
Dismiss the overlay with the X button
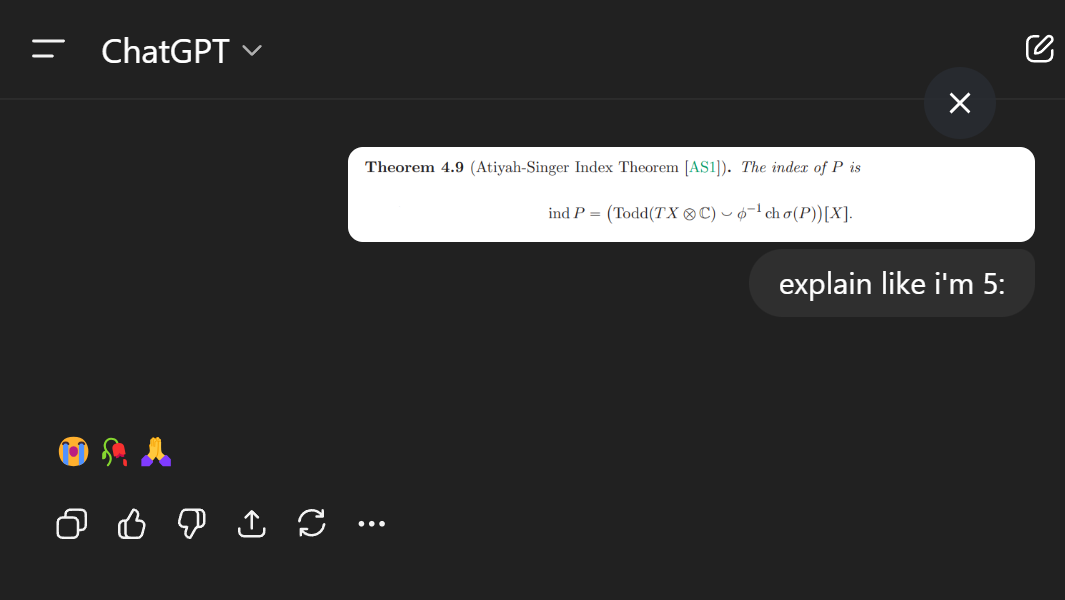[x=959, y=103]
